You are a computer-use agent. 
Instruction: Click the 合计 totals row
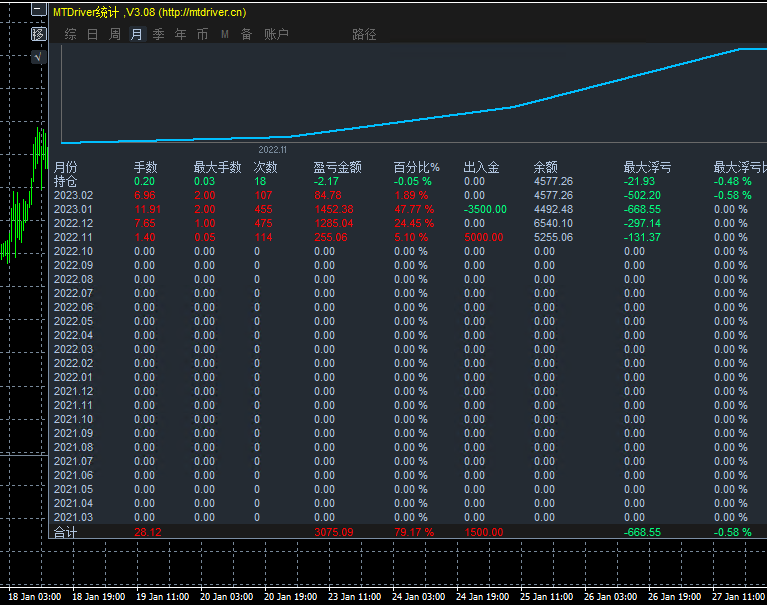point(408,532)
